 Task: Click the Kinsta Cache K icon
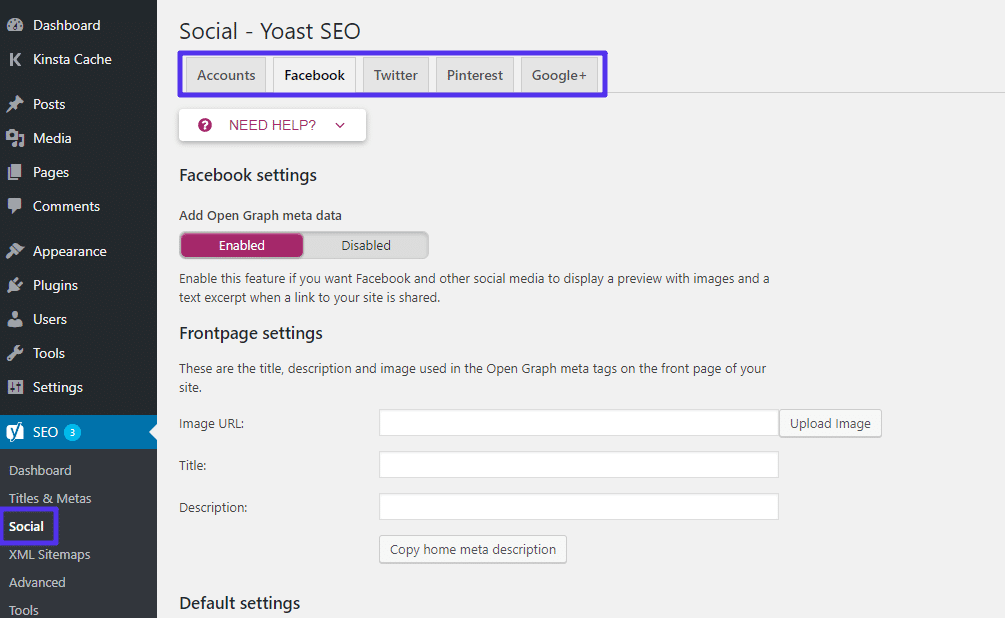point(15,60)
